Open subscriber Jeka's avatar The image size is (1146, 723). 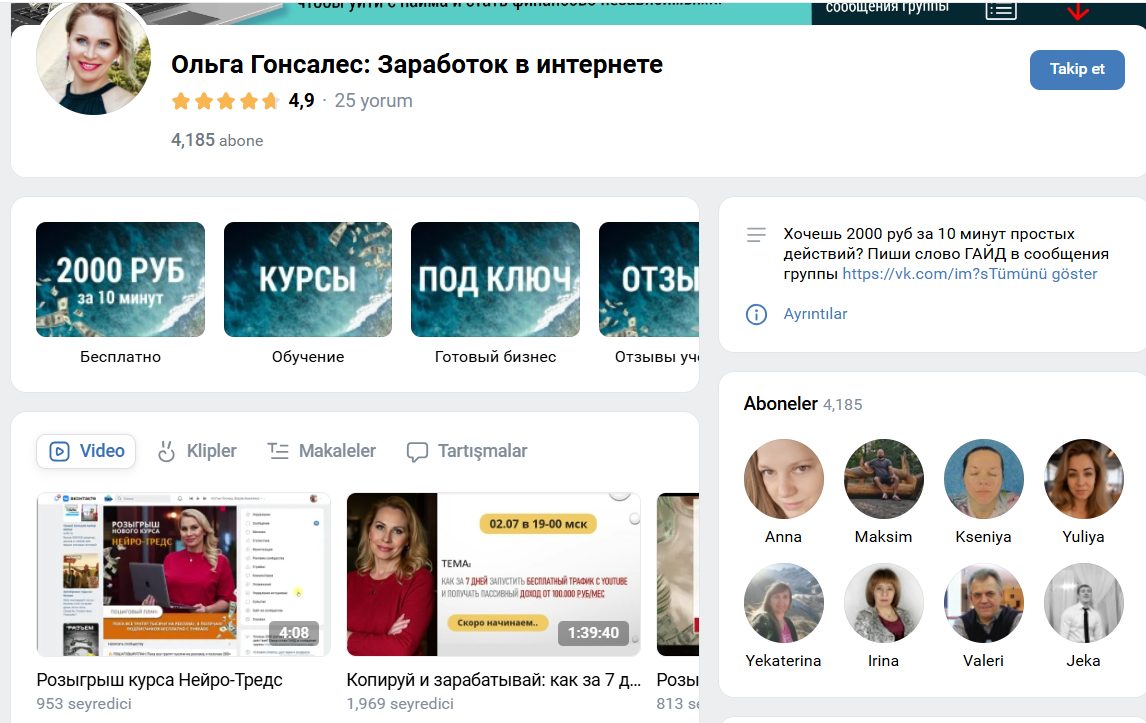coord(1083,603)
